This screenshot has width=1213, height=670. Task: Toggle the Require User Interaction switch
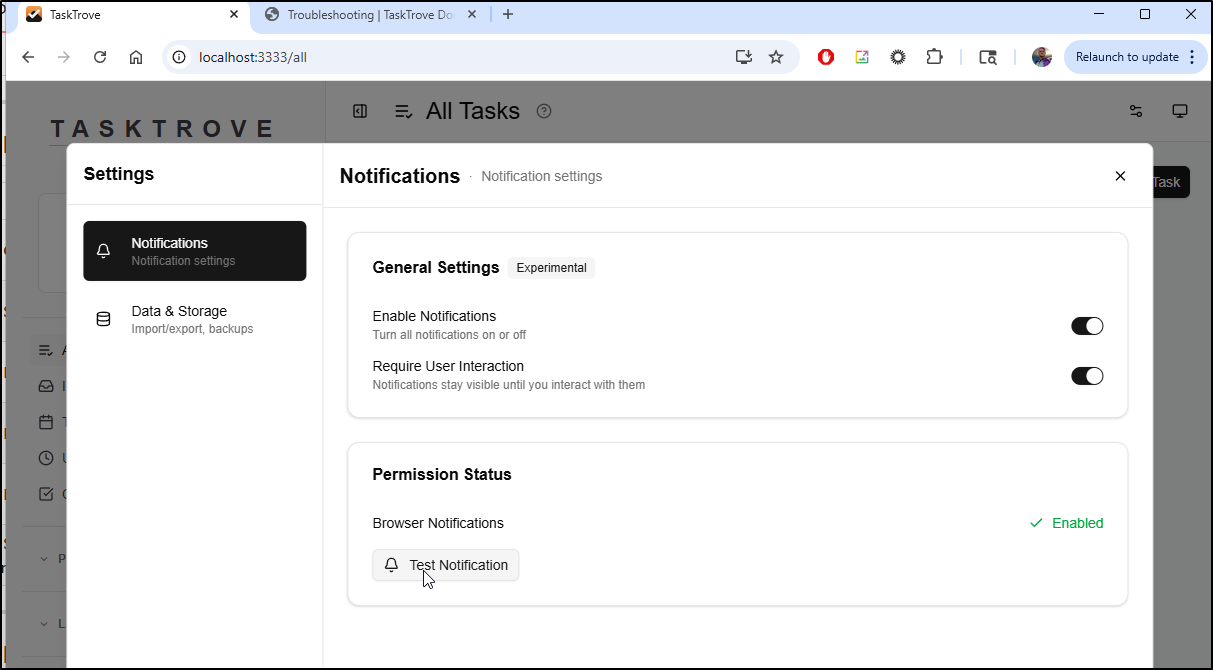[x=1087, y=376]
